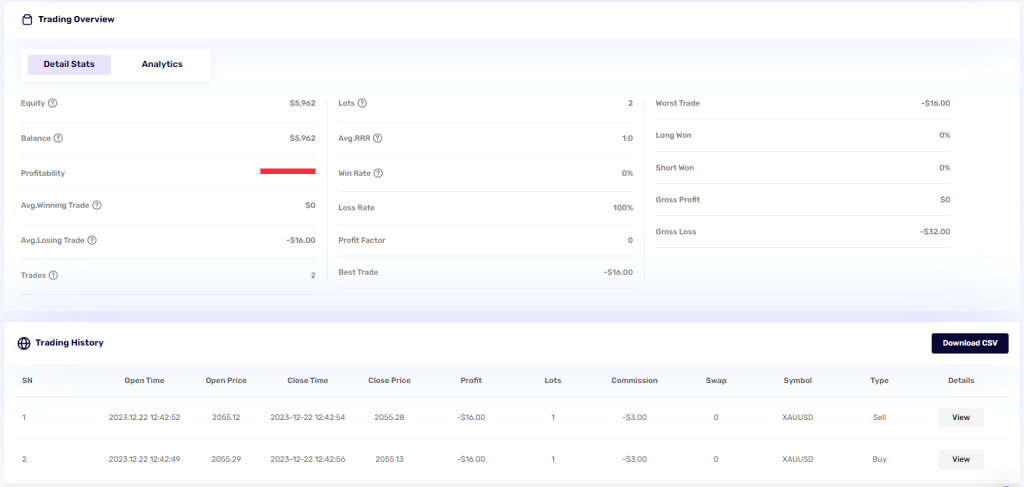Click the Gross Profit label

pyautogui.click(x=677, y=200)
